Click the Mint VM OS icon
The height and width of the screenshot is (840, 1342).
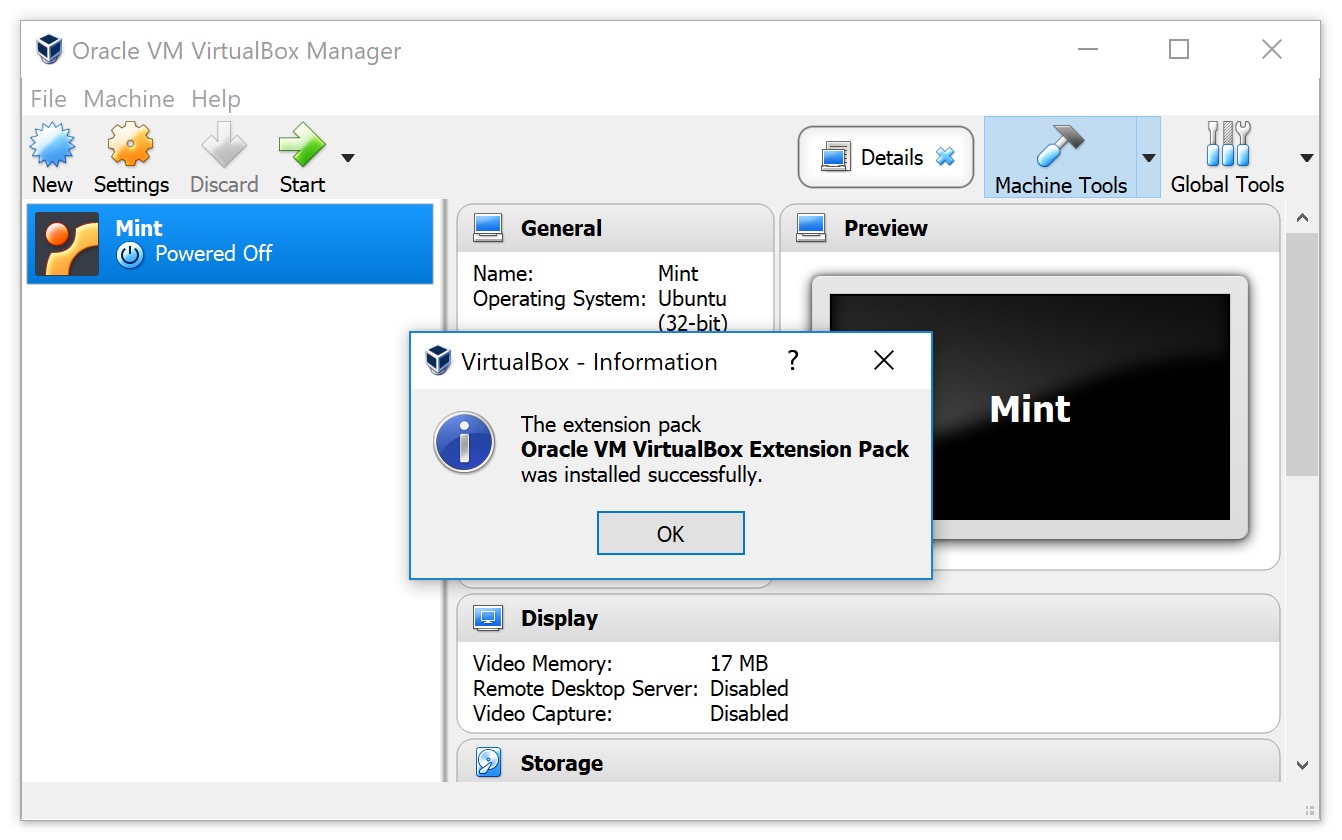click(67, 243)
